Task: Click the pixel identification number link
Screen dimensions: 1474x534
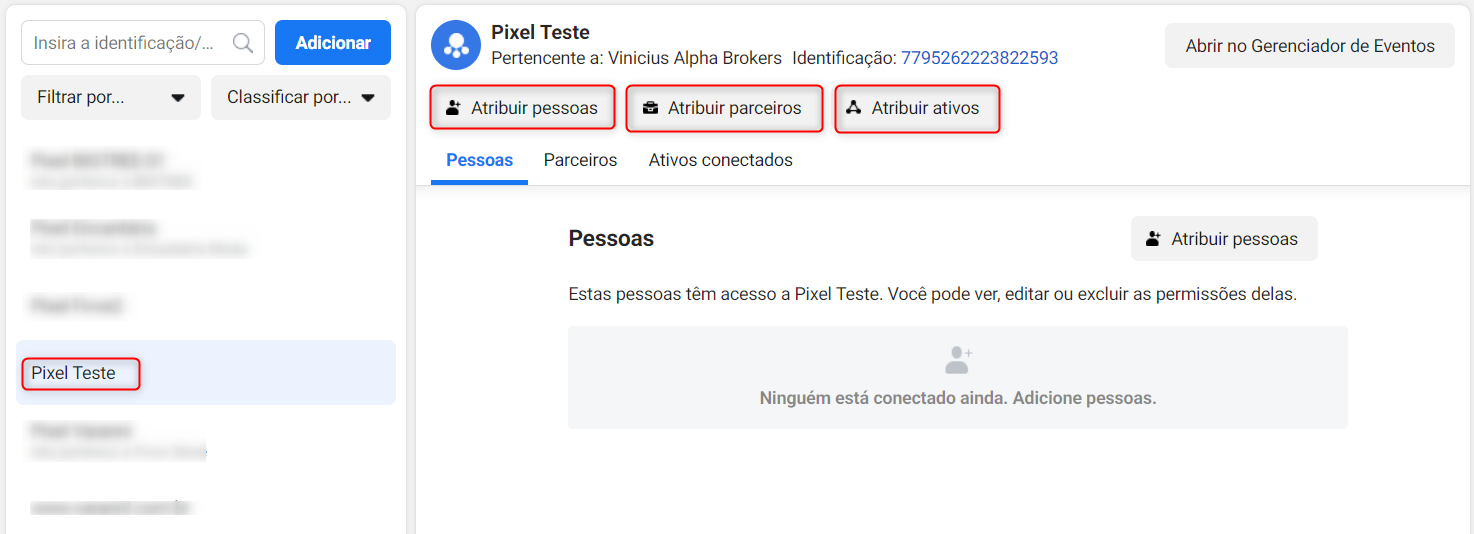Action: click(x=980, y=58)
